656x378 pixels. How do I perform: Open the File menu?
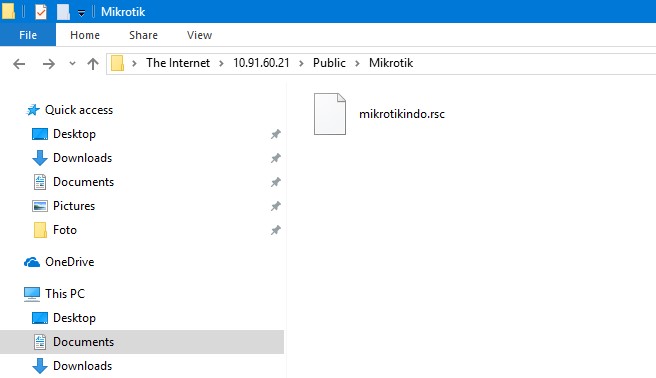(x=28, y=35)
